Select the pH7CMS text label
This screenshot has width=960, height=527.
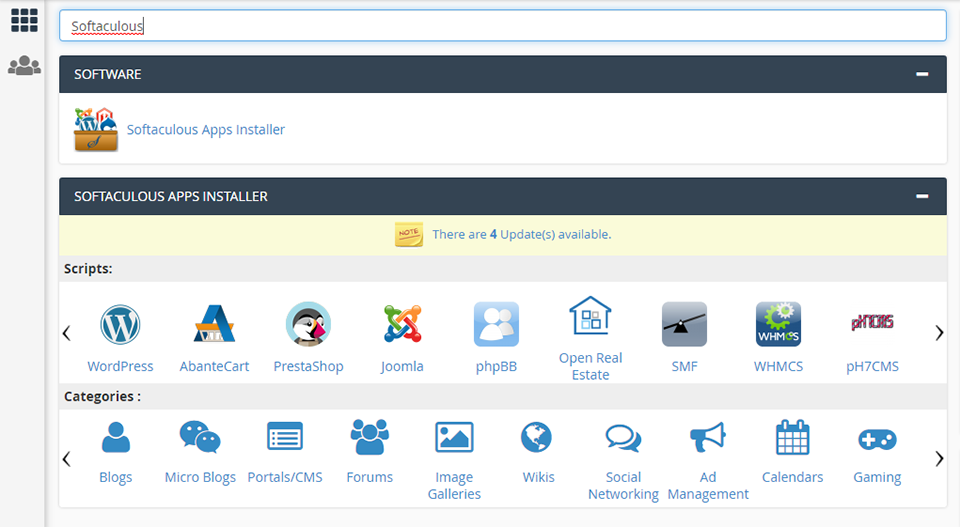tap(872, 367)
